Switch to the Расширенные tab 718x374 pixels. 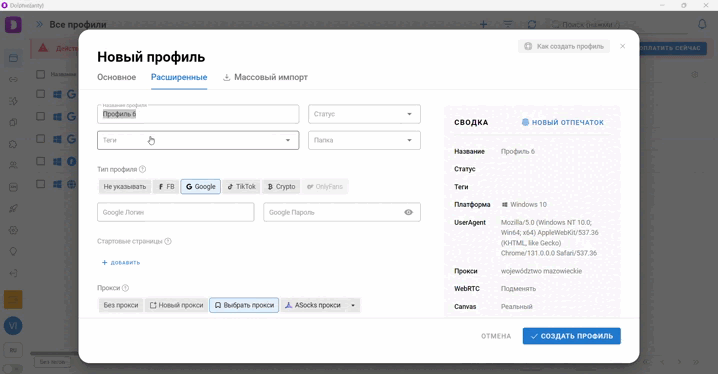pos(179,77)
